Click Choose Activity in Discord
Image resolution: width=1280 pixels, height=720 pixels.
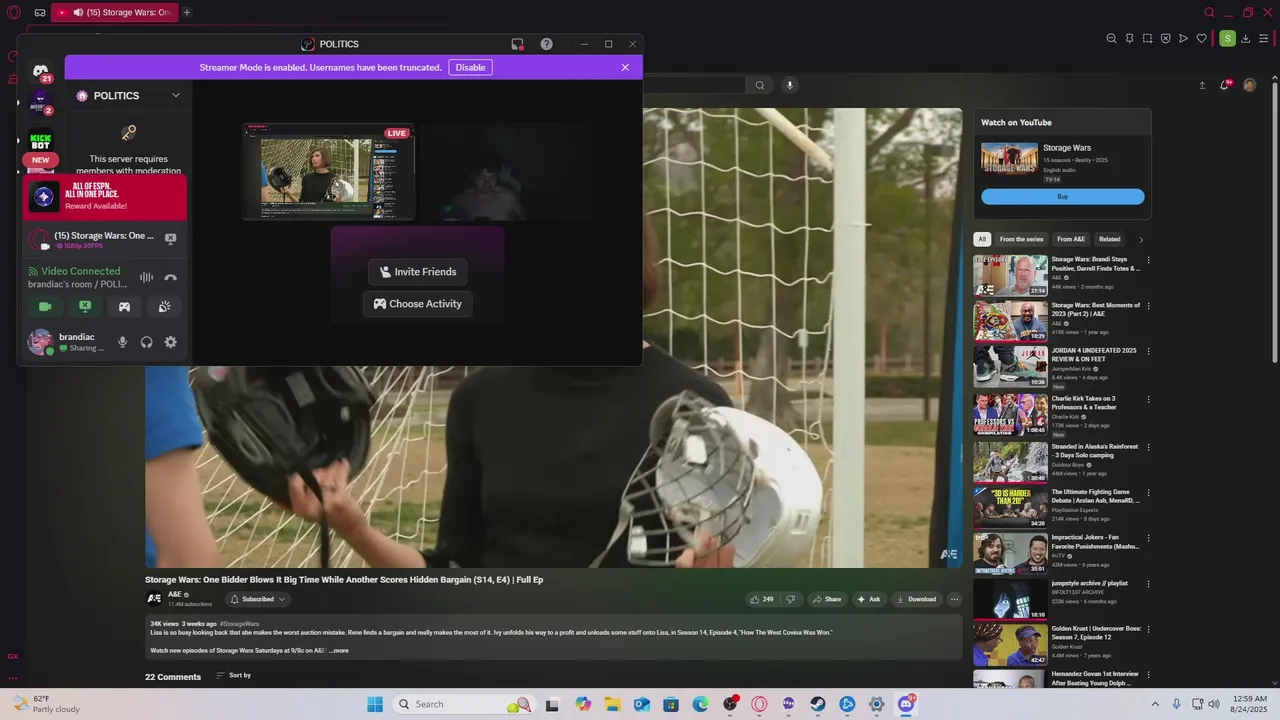[x=417, y=304]
